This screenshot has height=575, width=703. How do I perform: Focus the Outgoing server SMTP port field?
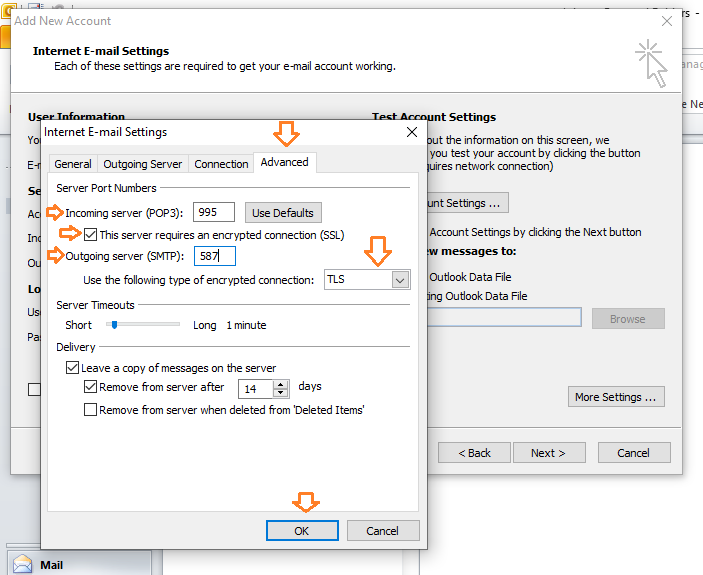(x=214, y=257)
